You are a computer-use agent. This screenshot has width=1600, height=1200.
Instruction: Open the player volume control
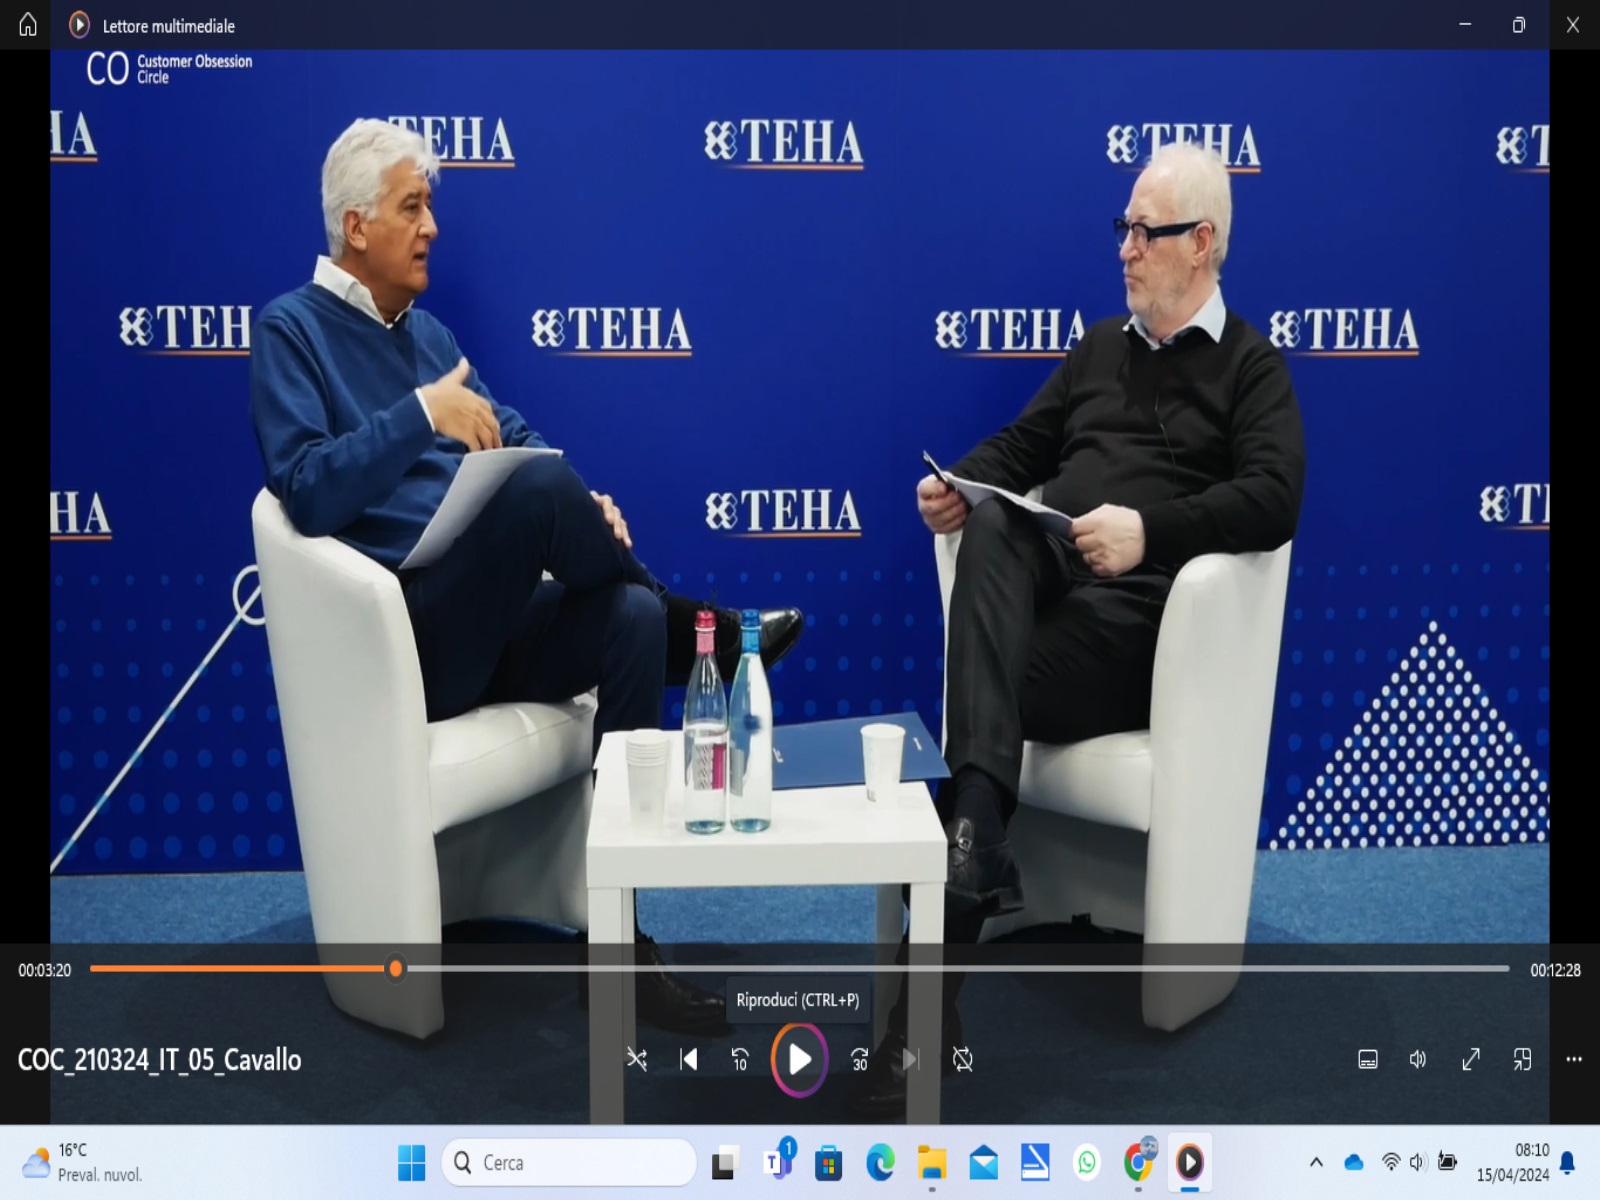(x=1418, y=1059)
